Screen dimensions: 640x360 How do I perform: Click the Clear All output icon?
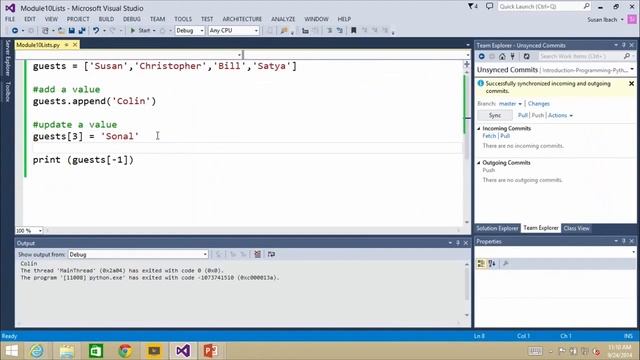click(x=258, y=254)
